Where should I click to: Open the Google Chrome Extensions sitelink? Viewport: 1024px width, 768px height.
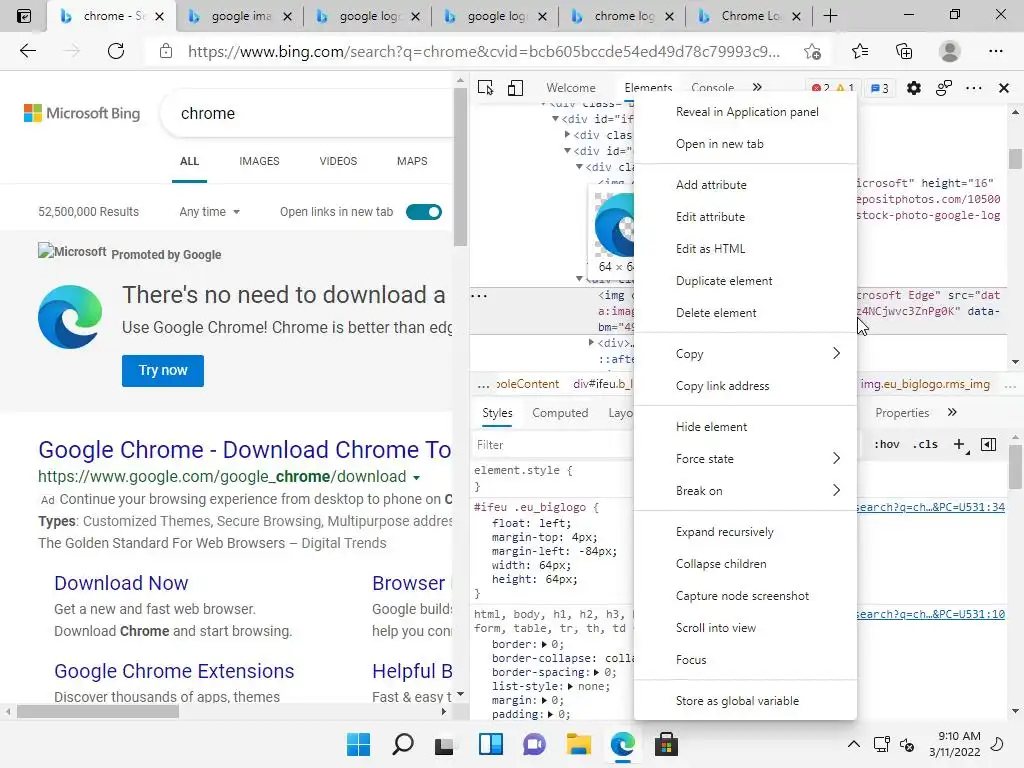(x=174, y=671)
